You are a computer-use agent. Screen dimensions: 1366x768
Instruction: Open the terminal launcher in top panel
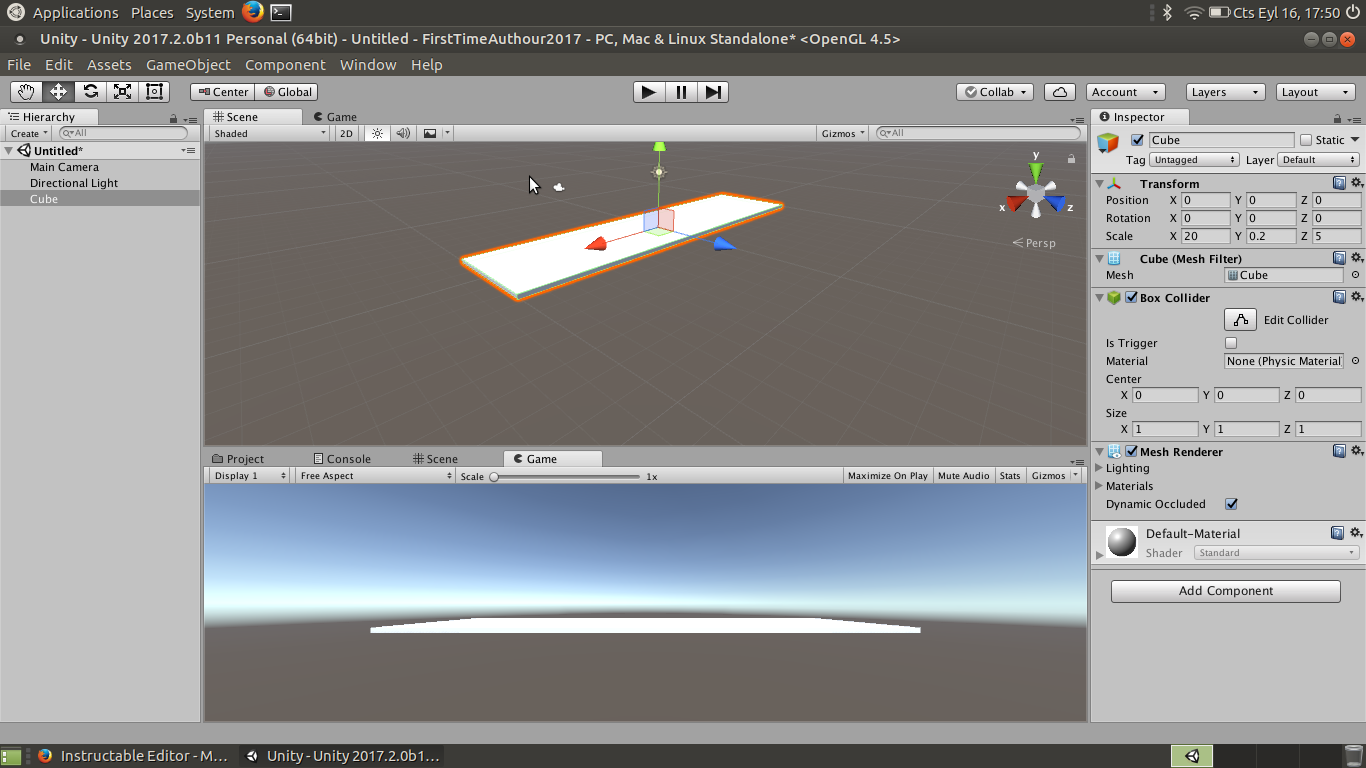[x=281, y=13]
